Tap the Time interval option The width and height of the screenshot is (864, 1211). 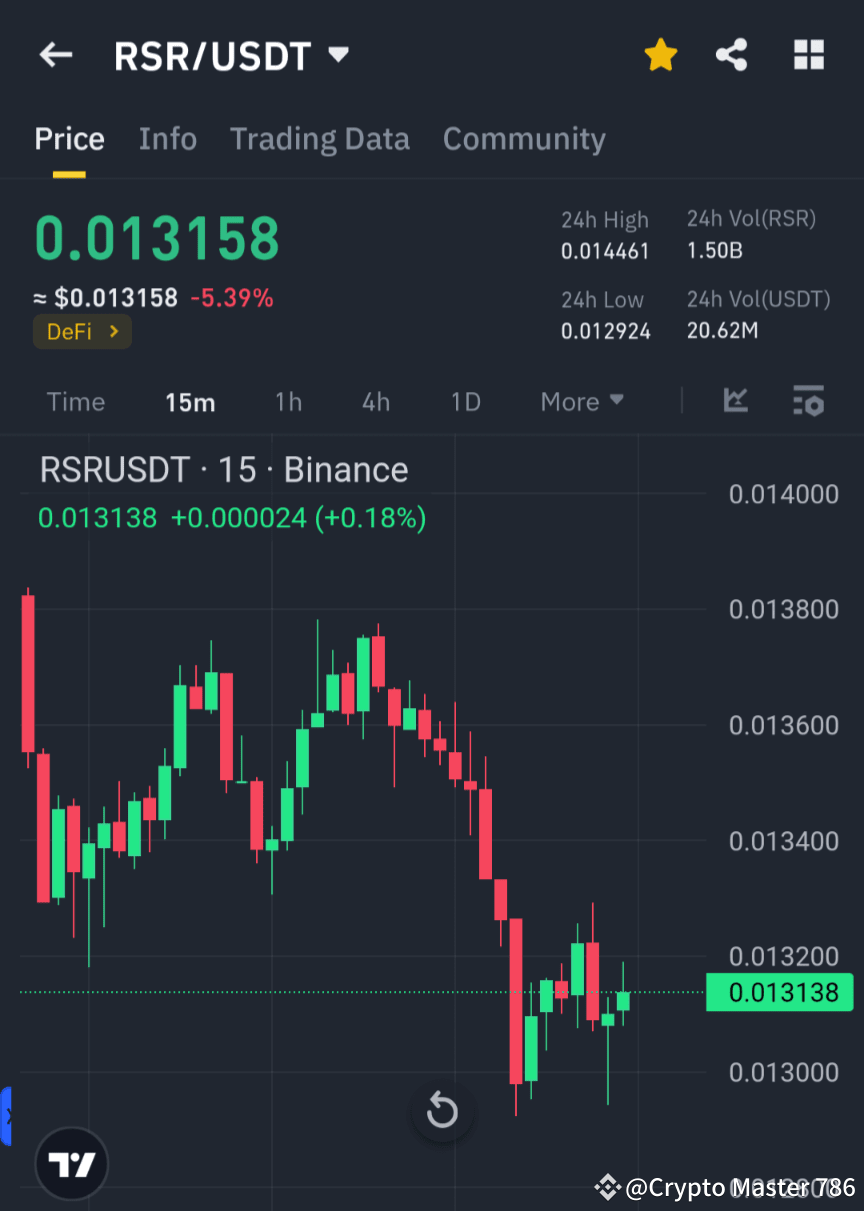[x=75, y=401]
